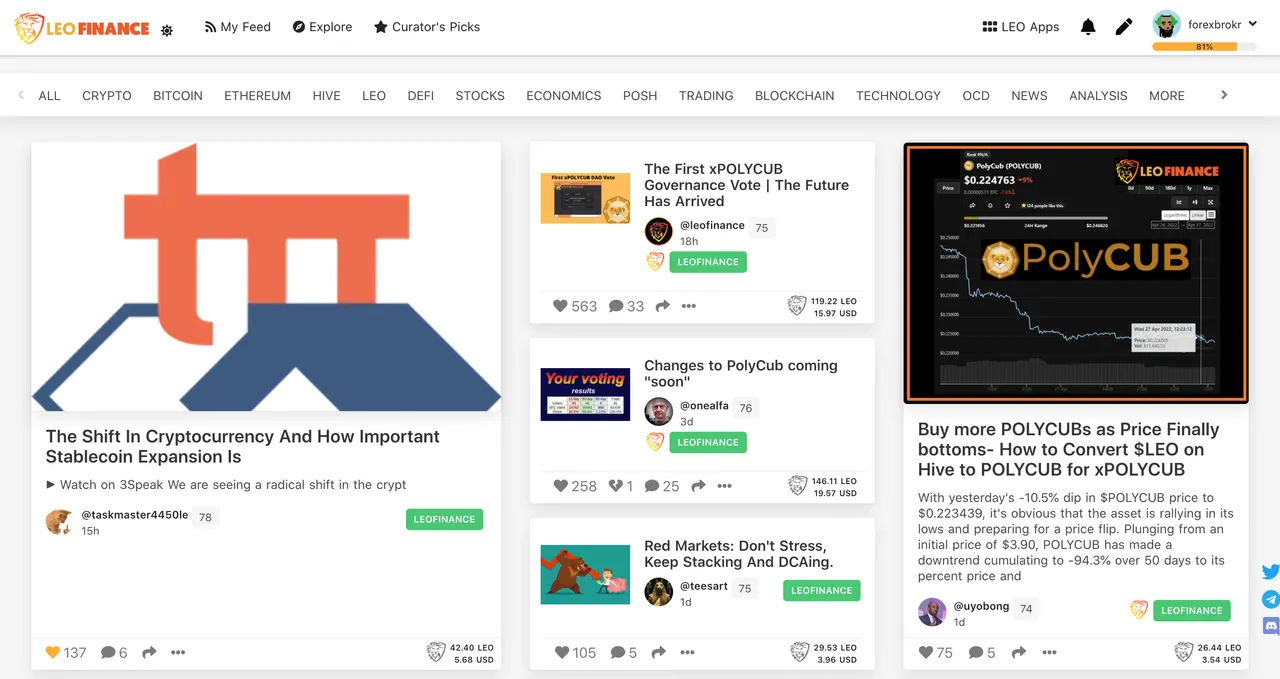Click the LeoFinance logo
Screen dimensions: 1280x679
click(x=82, y=28)
